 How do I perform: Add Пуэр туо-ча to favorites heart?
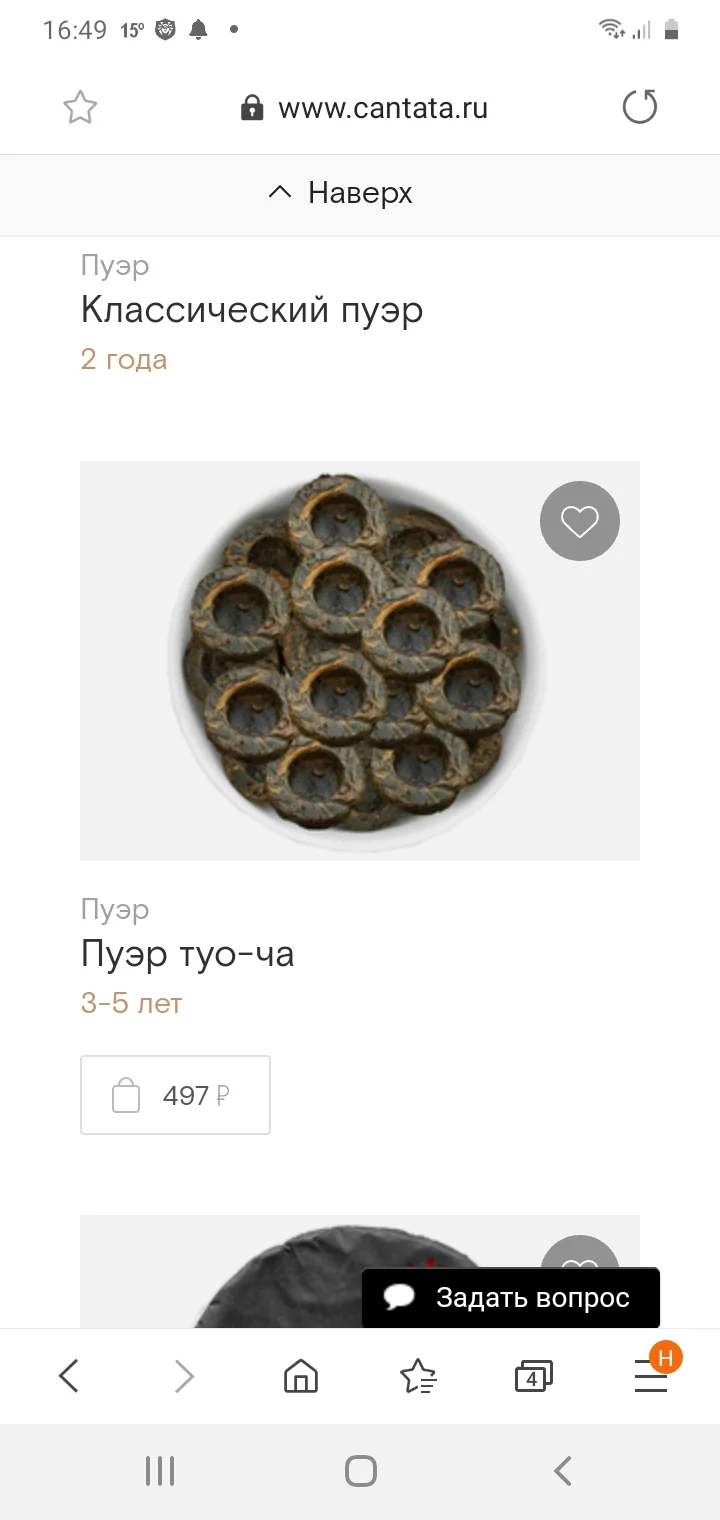coord(579,521)
